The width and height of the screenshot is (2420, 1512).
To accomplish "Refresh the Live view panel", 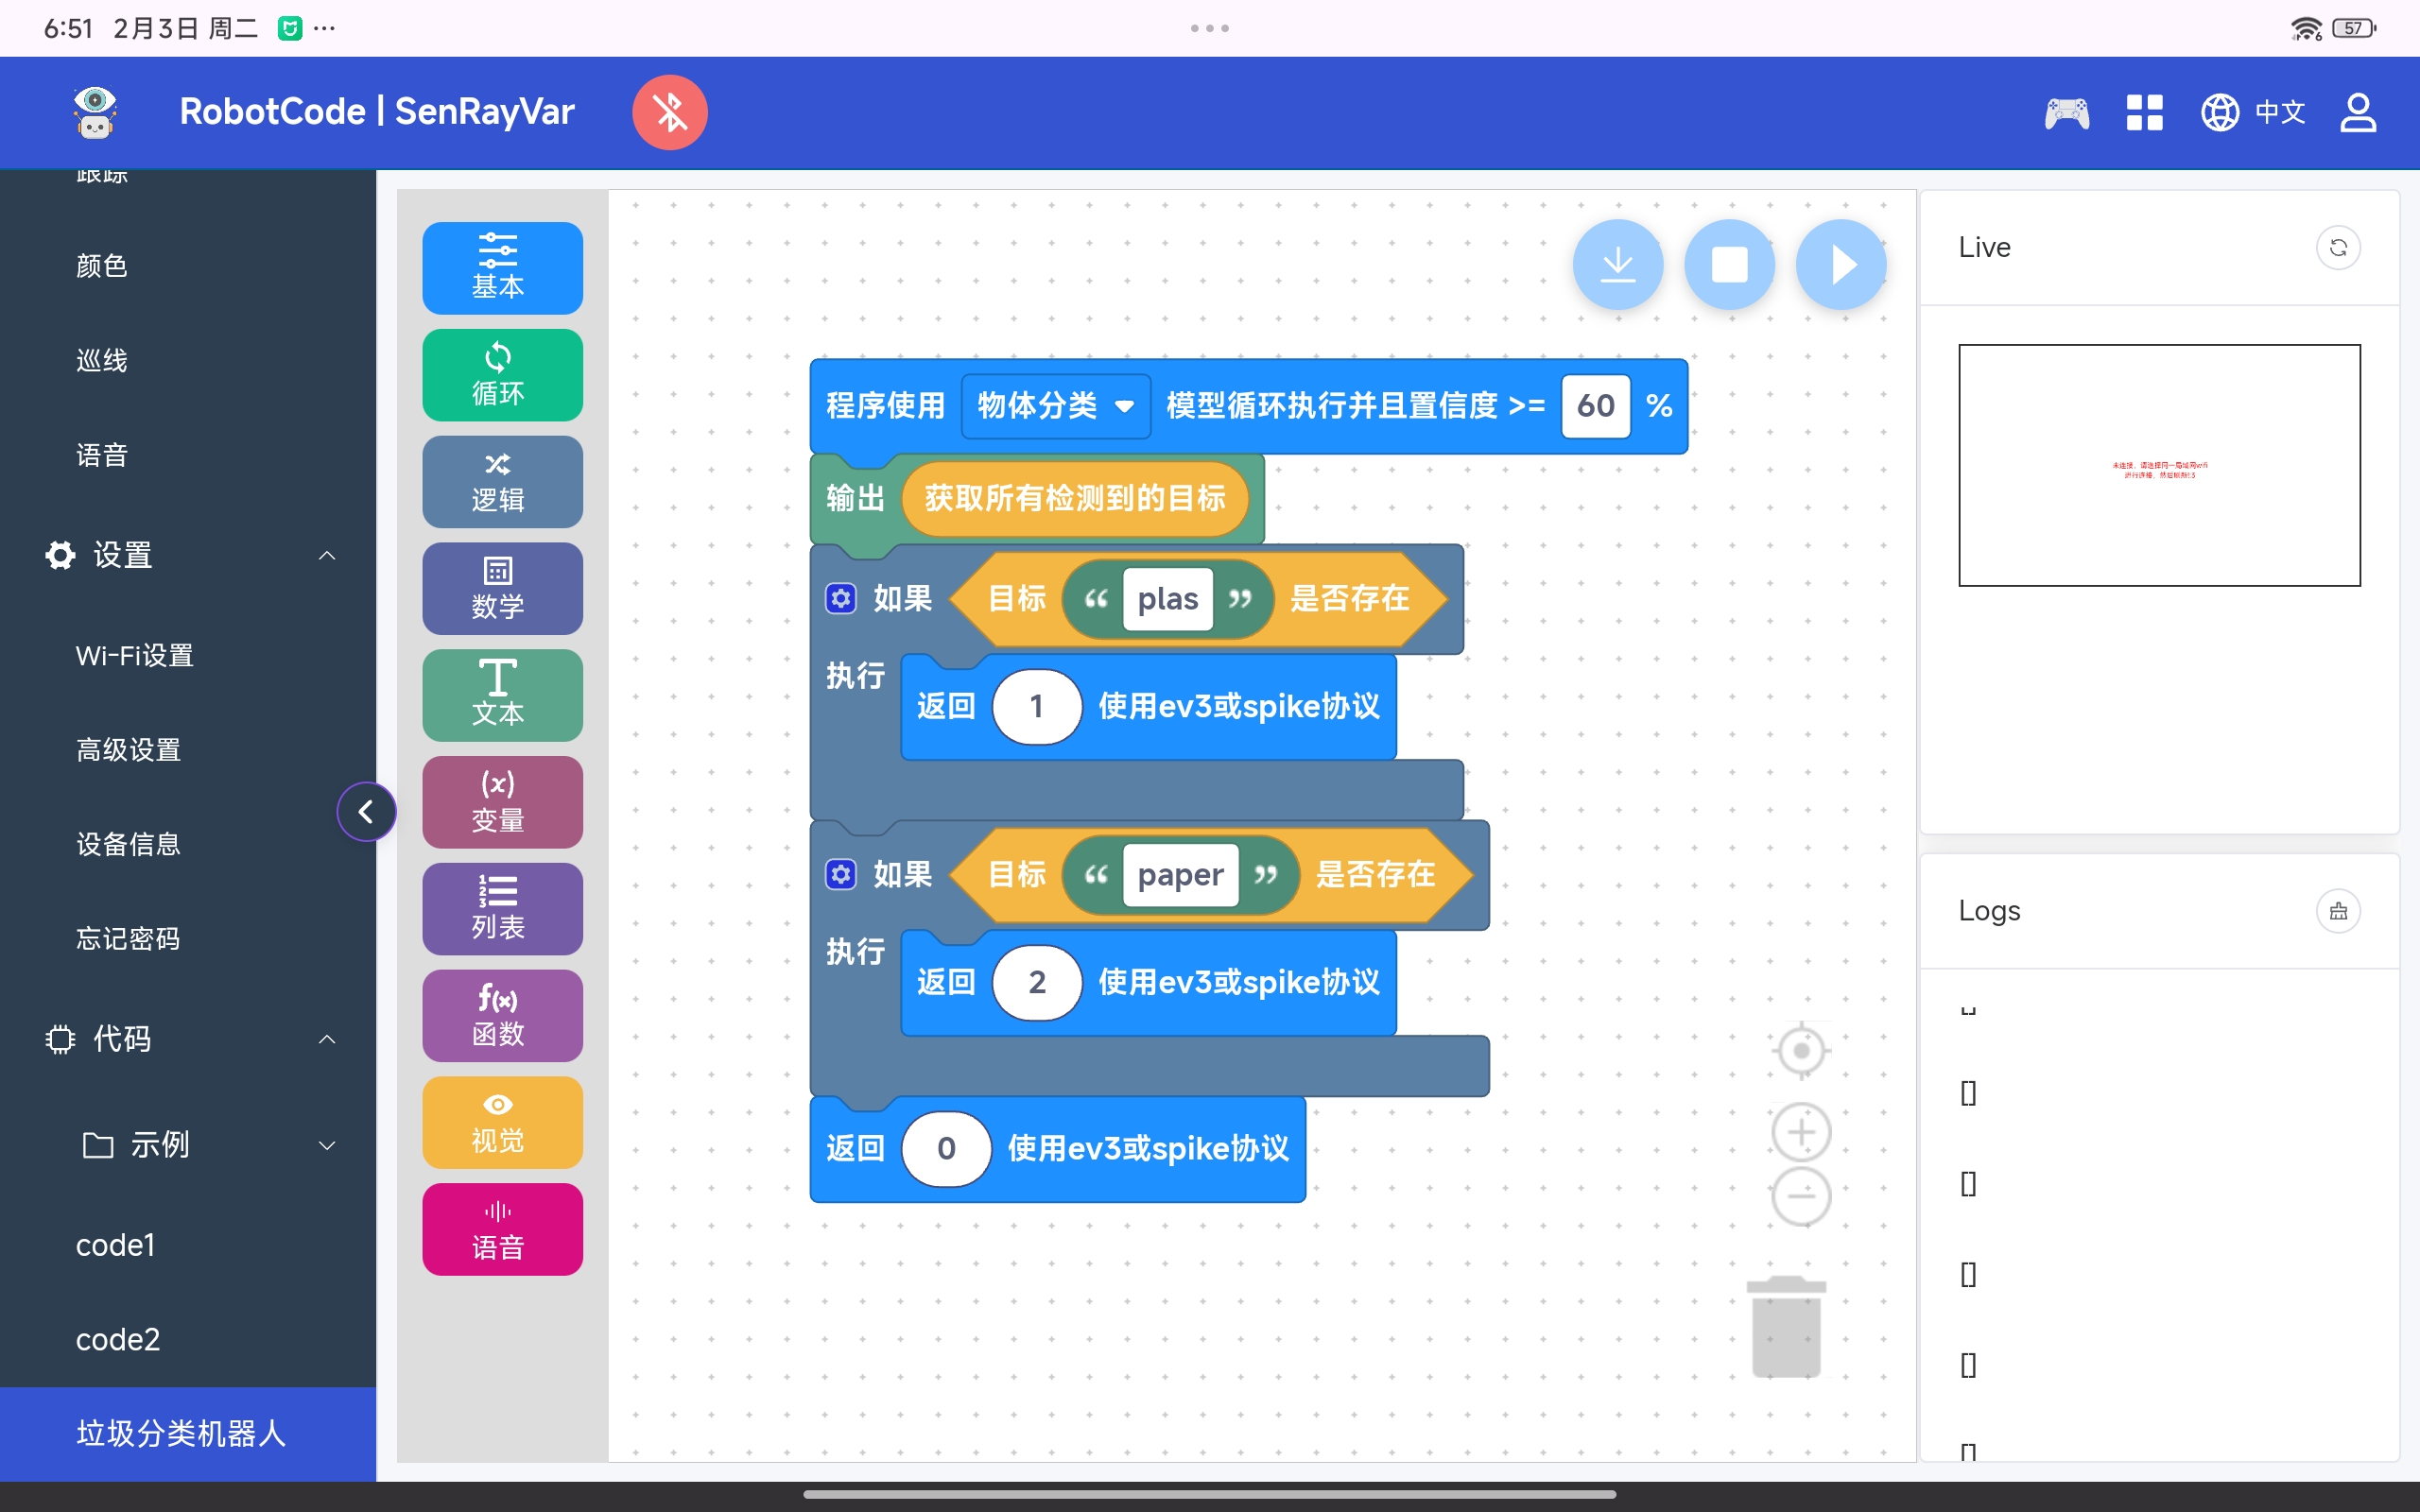I will (2337, 247).
